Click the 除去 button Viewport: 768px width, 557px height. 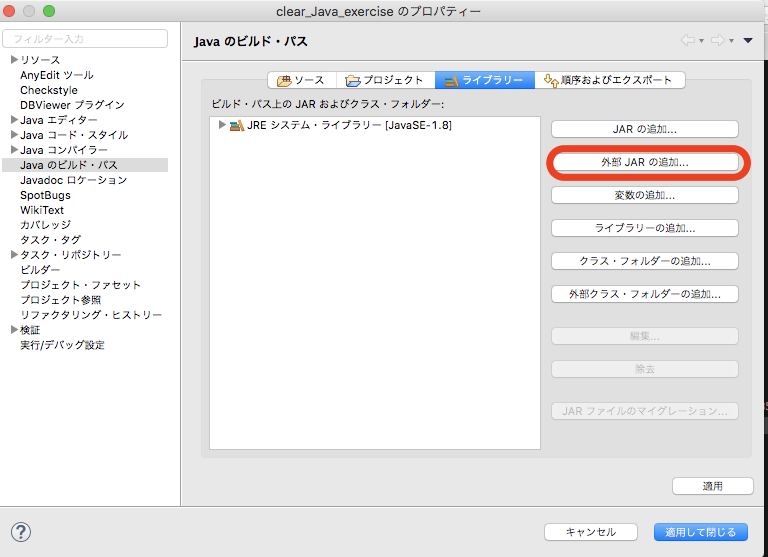coord(645,369)
